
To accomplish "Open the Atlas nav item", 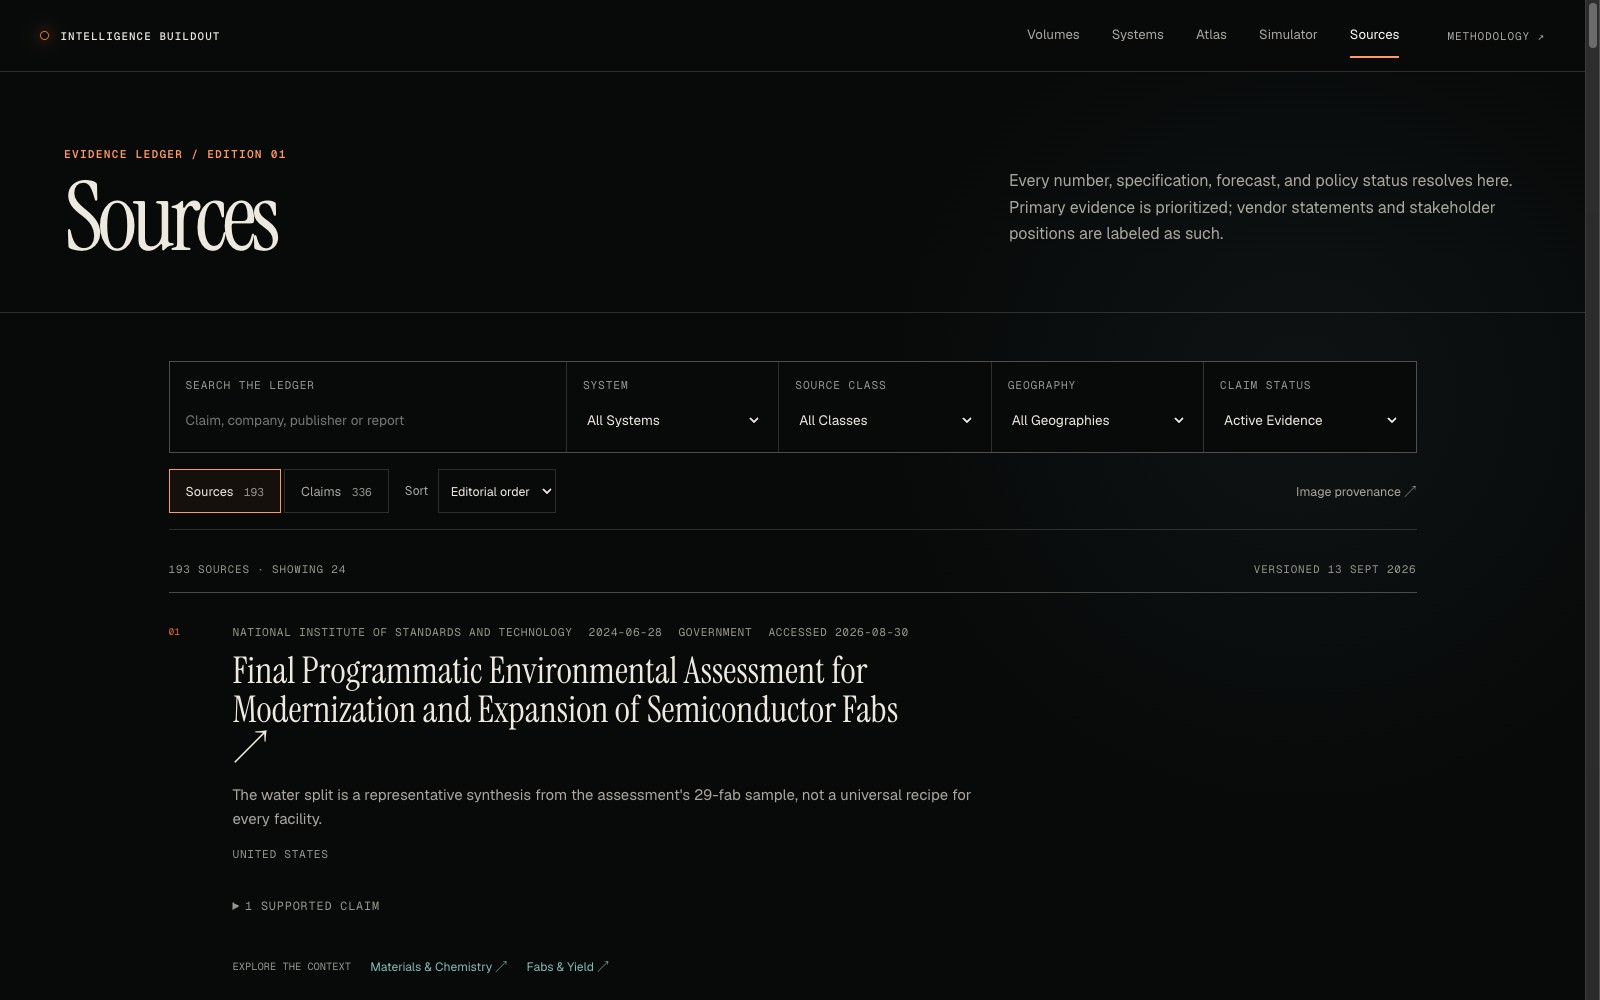I will 1211,35.
